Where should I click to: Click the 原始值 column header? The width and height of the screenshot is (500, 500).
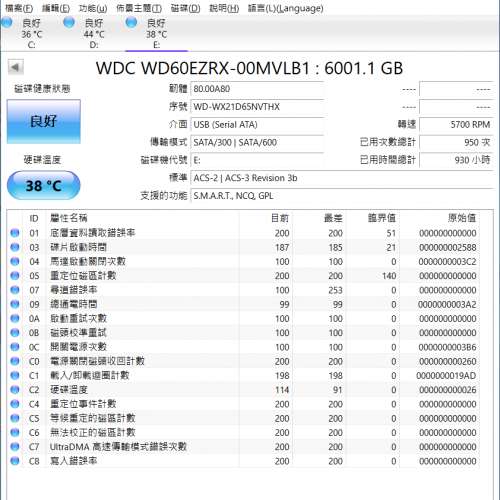tap(462, 218)
